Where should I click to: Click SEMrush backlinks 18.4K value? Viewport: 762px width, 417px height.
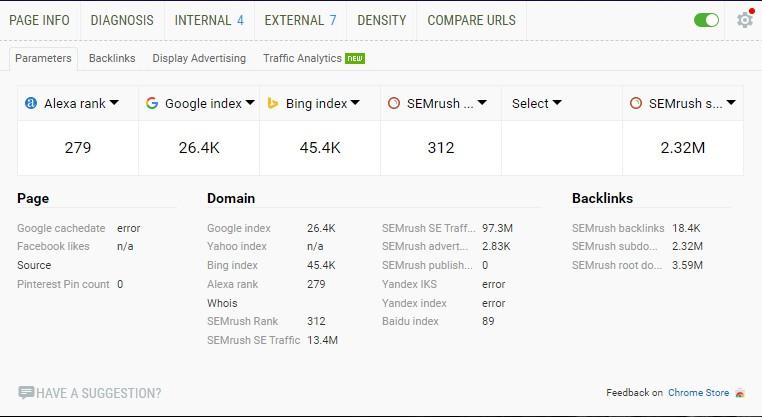[x=686, y=228]
